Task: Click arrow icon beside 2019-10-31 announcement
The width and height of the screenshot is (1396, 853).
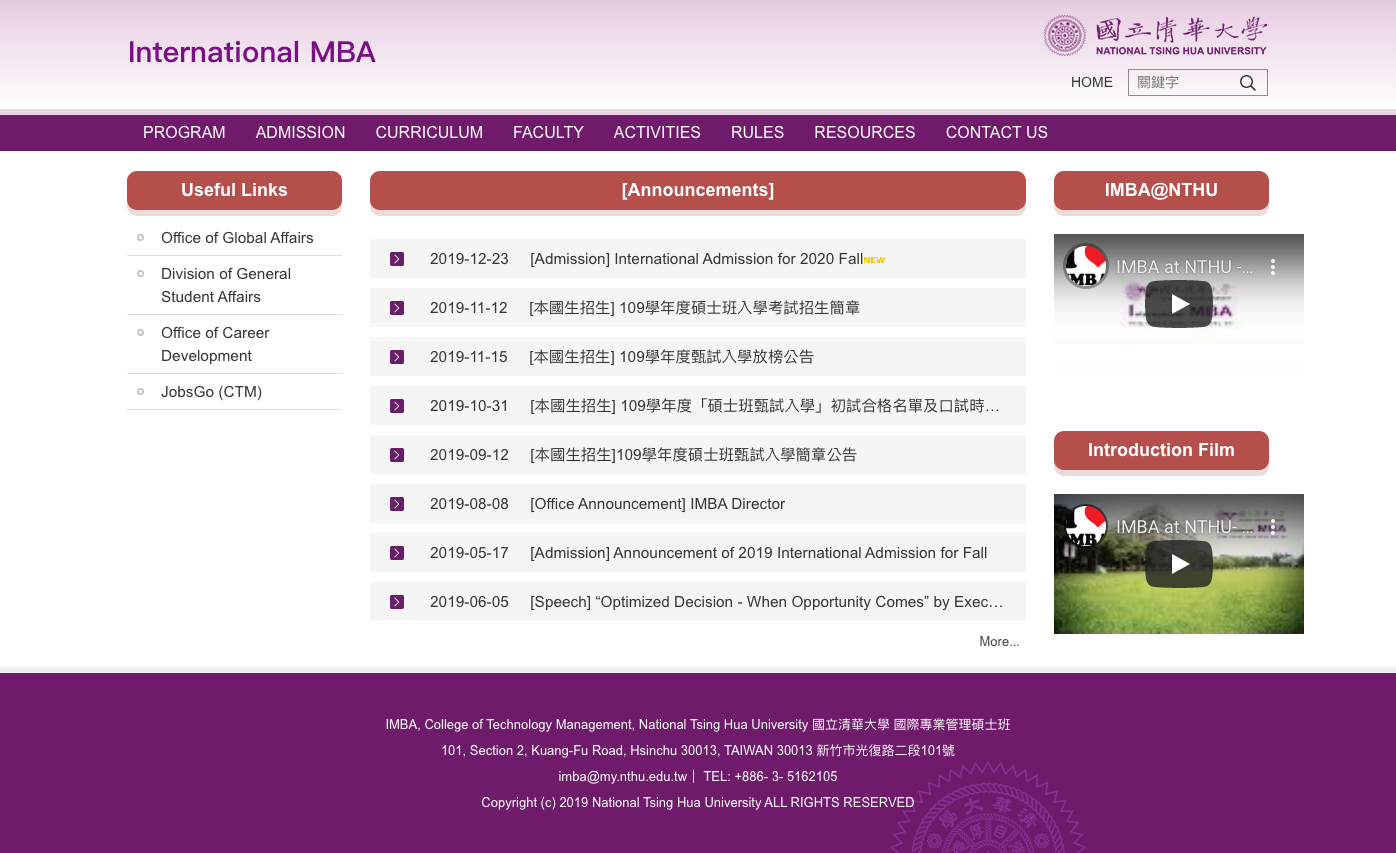Action: pos(397,406)
